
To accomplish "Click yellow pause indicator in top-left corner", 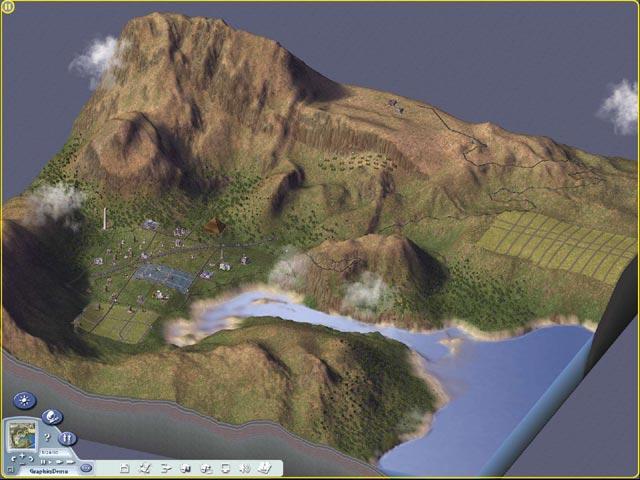I will [x=8, y=7].
